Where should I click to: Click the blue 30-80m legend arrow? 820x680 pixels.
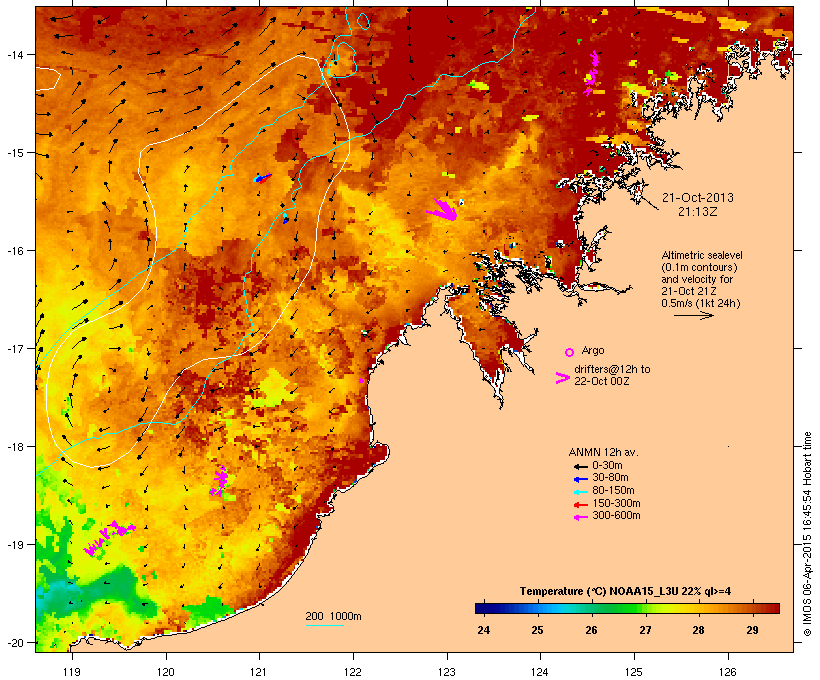(580, 479)
